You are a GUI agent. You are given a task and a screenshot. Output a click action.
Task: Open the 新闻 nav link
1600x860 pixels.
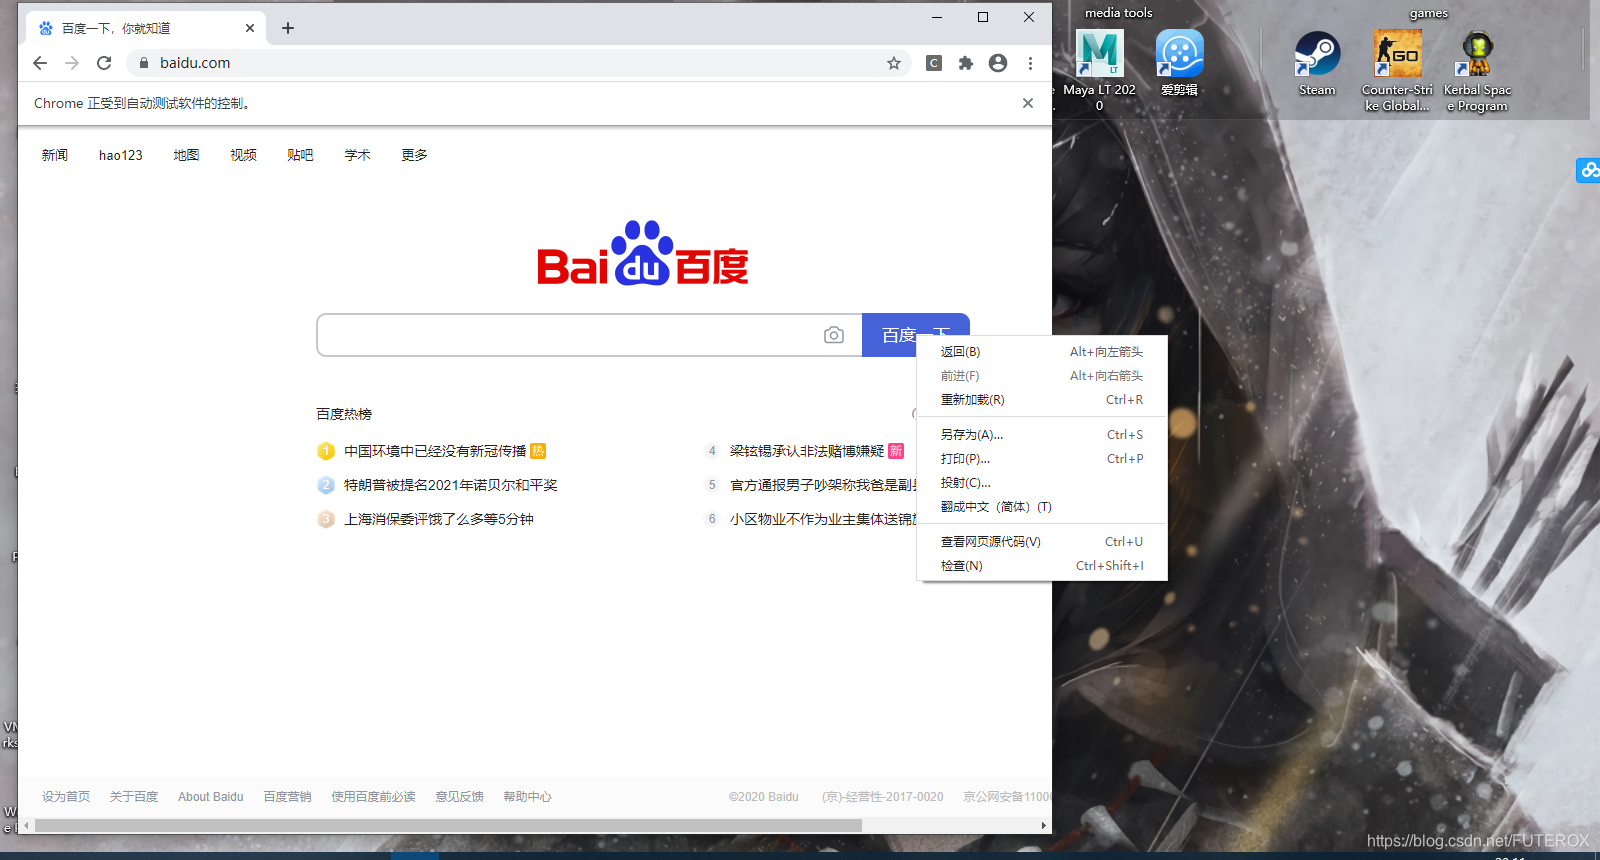click(55, 155)
